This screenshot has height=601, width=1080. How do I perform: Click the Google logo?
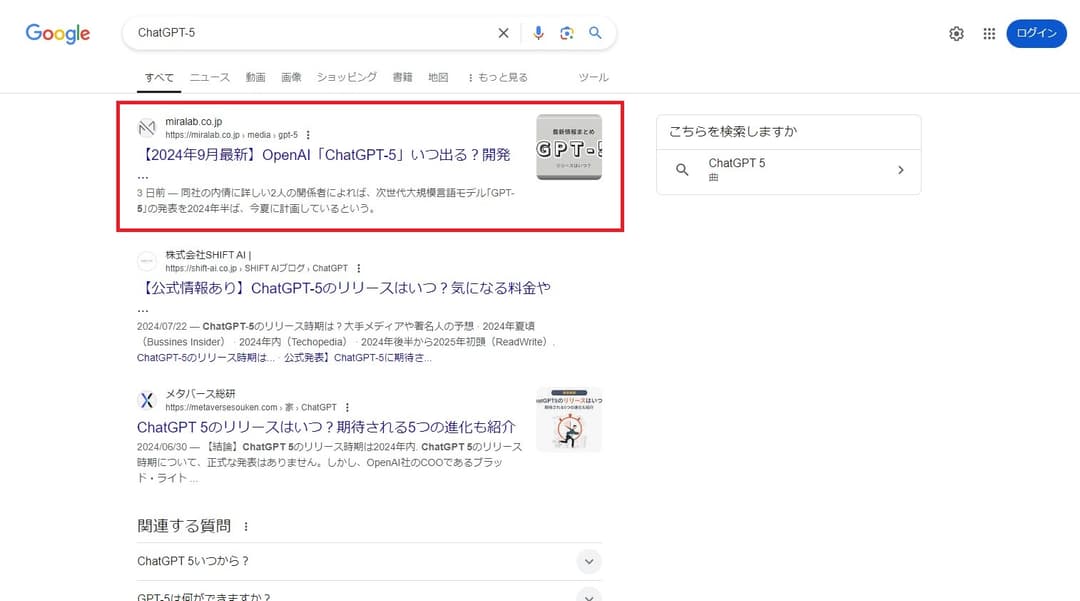tap(58, 33)
